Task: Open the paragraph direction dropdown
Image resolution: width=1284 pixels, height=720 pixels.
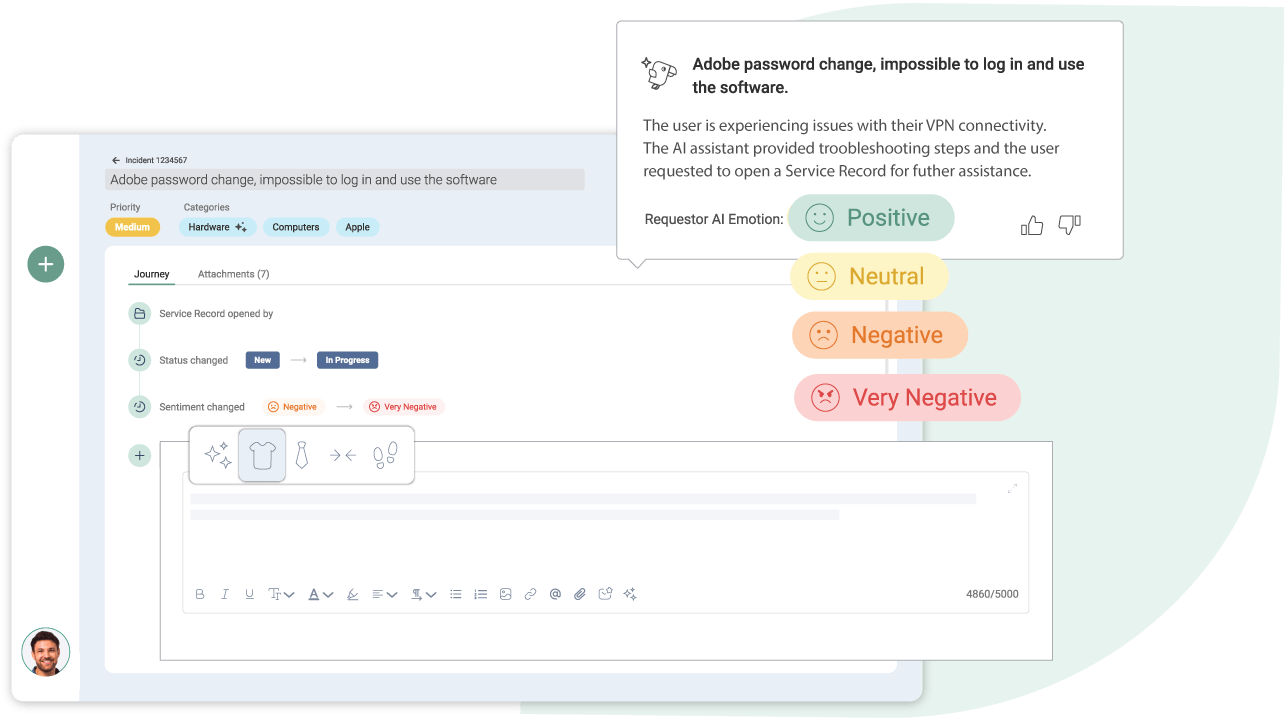Action: point(424,594)
